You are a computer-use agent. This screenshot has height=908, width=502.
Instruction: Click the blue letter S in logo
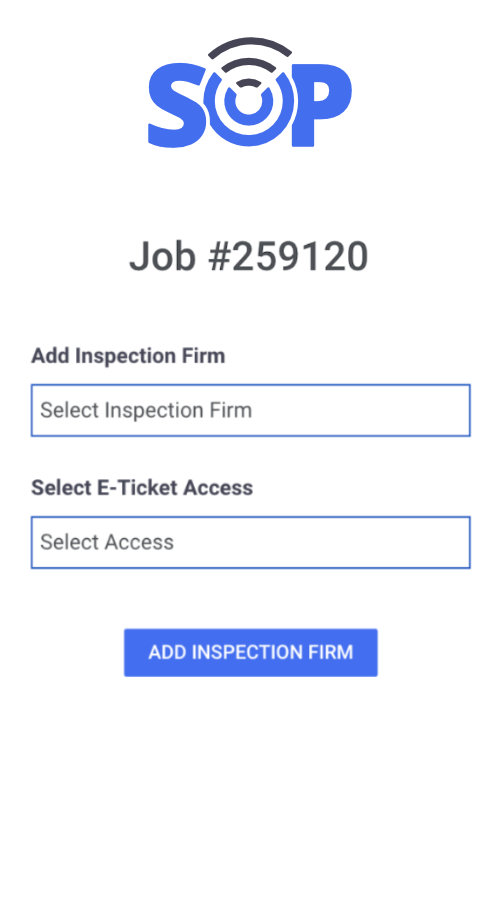(x=177, y=105)
